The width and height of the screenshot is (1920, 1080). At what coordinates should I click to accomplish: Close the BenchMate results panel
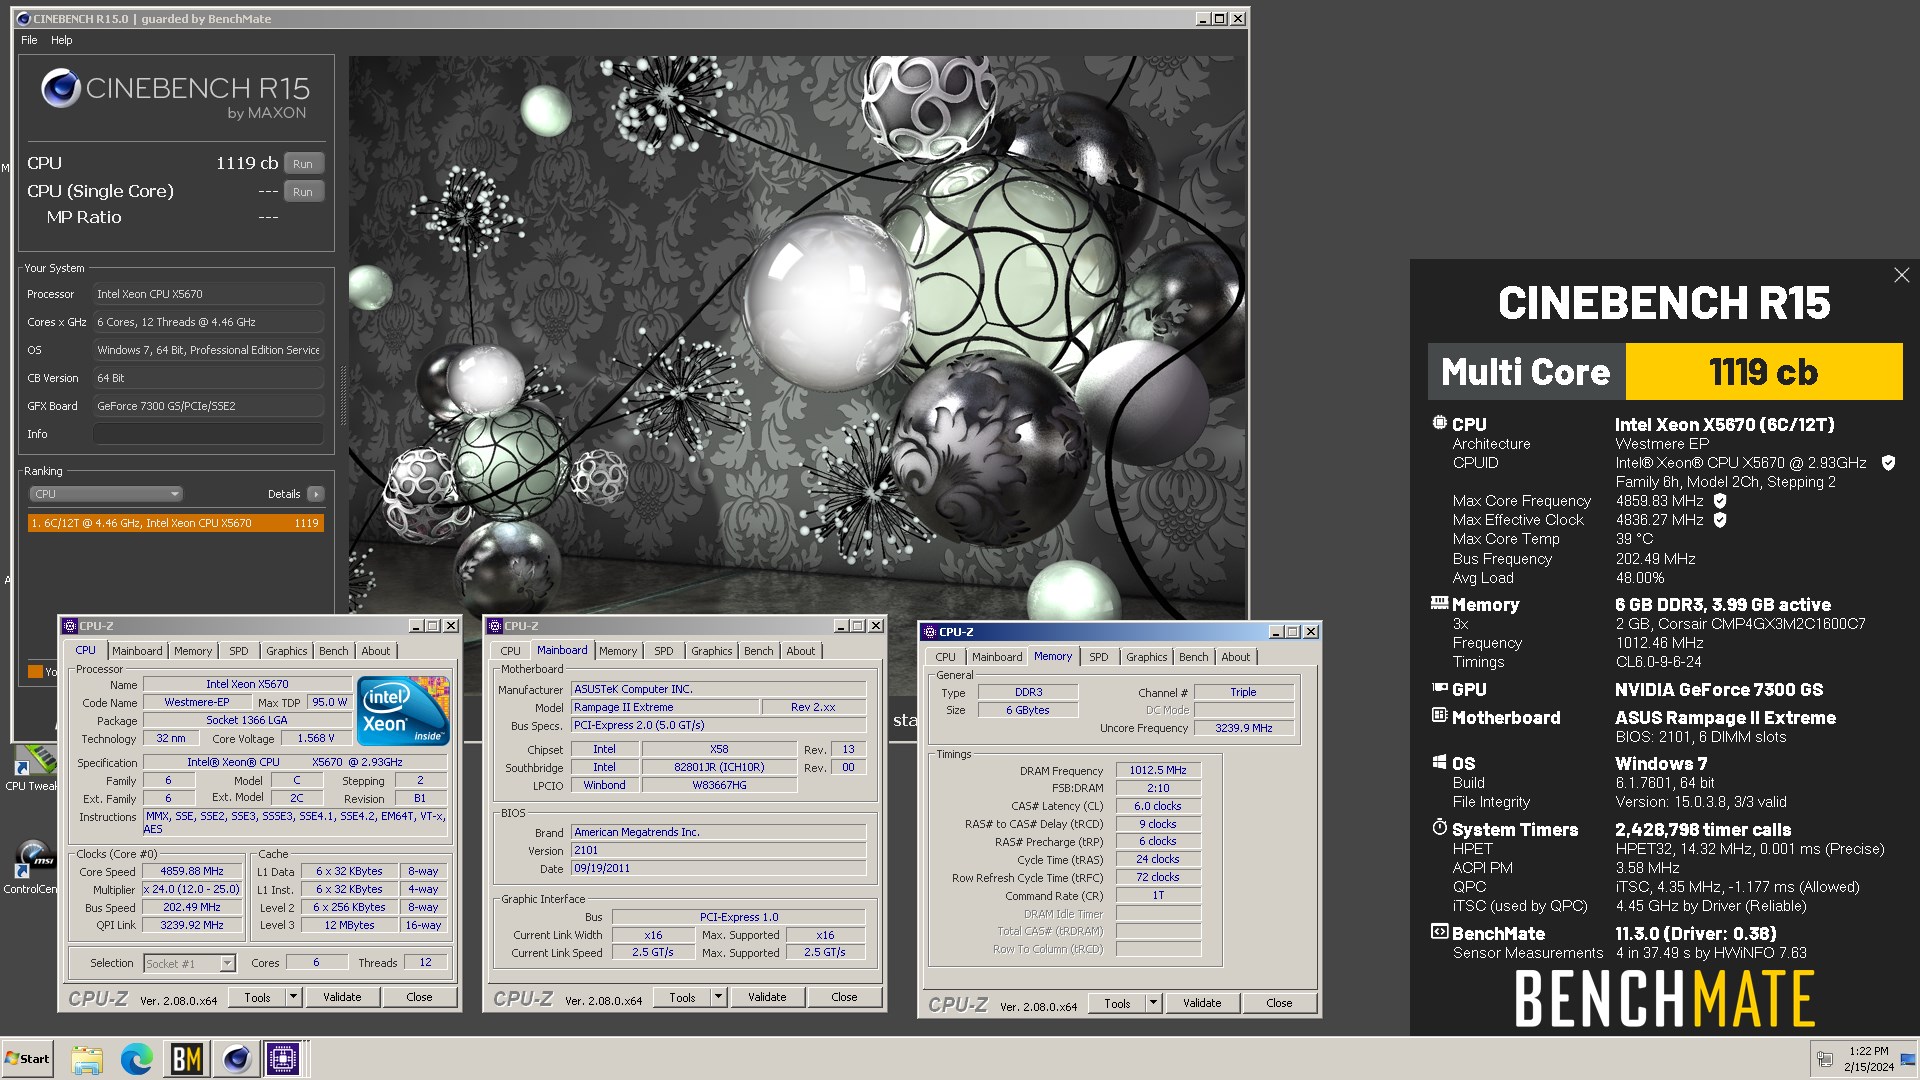(x=1901, y=275)
